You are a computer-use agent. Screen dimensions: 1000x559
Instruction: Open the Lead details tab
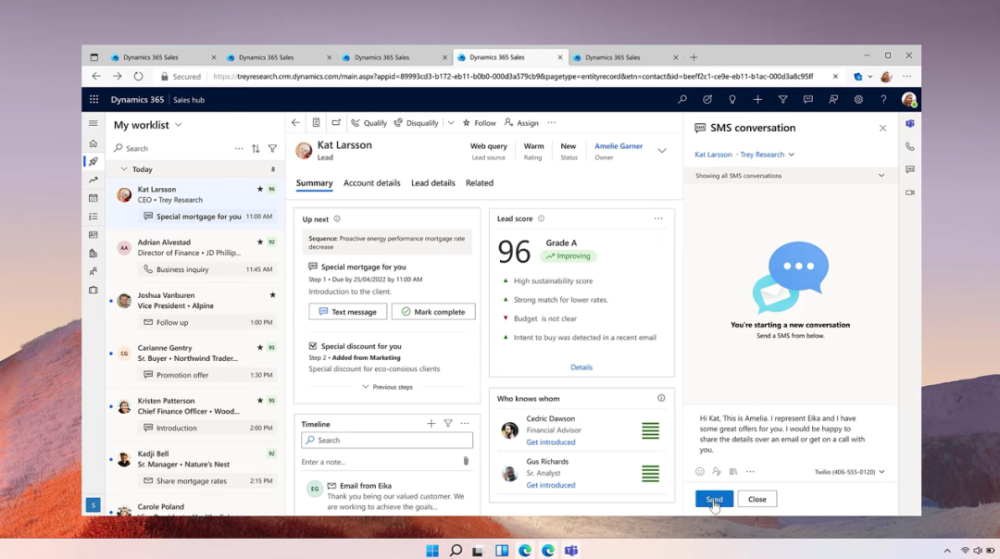(432, 183)
